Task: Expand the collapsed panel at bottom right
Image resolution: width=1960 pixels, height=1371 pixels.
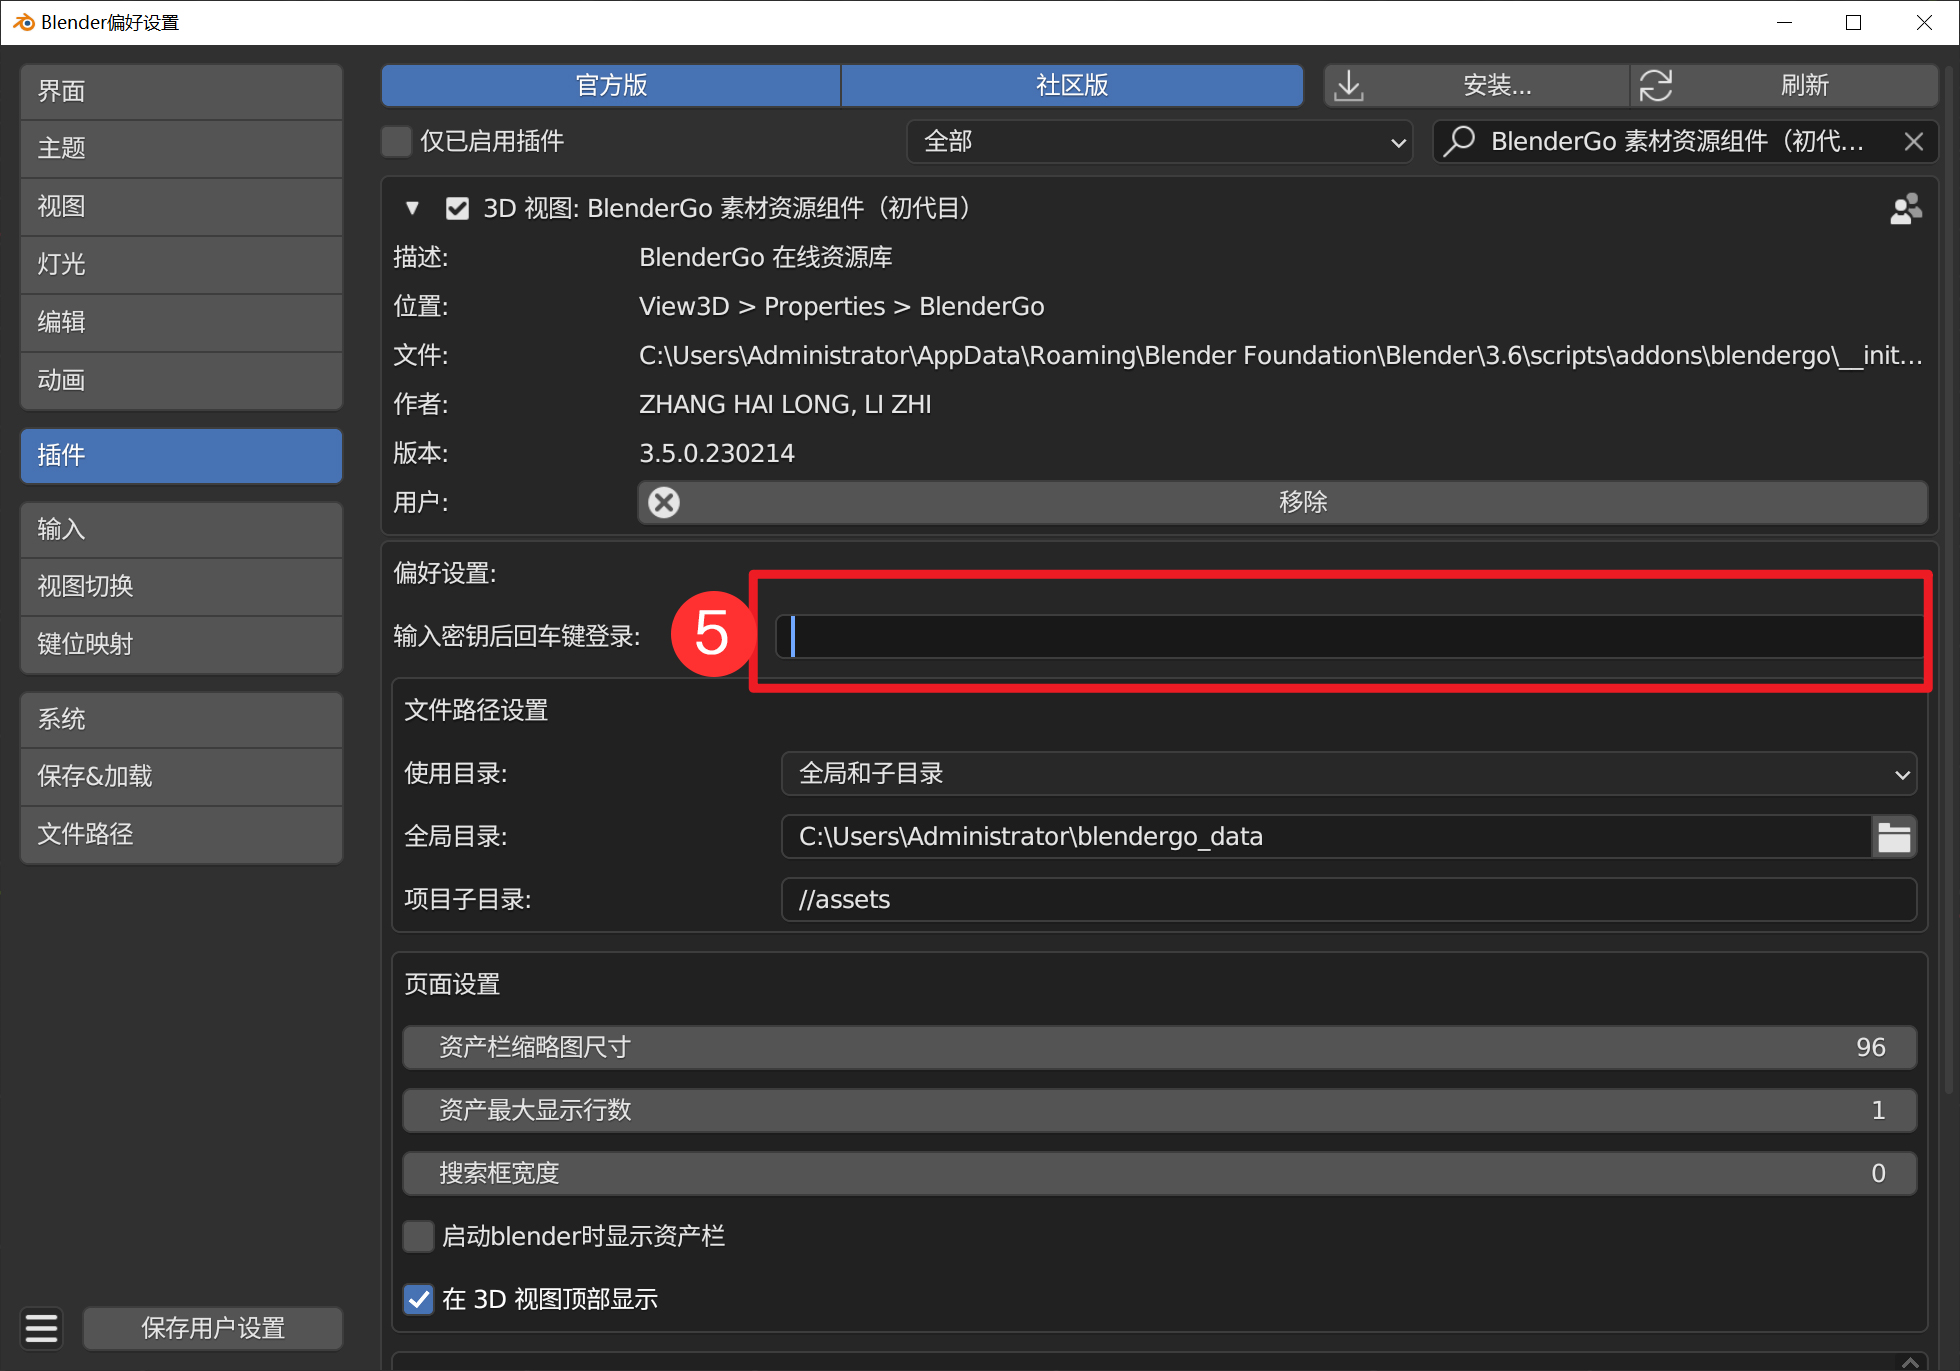Action: click(x=1909, y=1361)
